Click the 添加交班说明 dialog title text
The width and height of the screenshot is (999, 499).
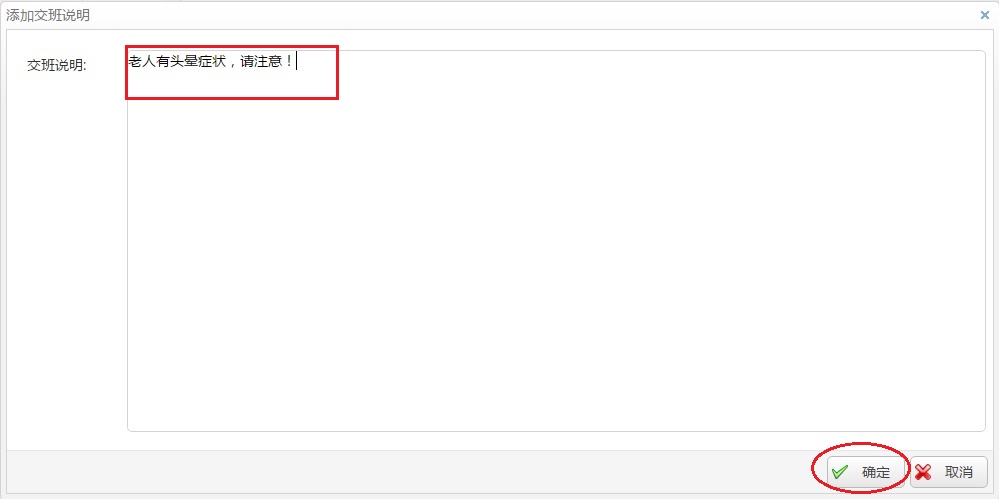coord(48,15)
